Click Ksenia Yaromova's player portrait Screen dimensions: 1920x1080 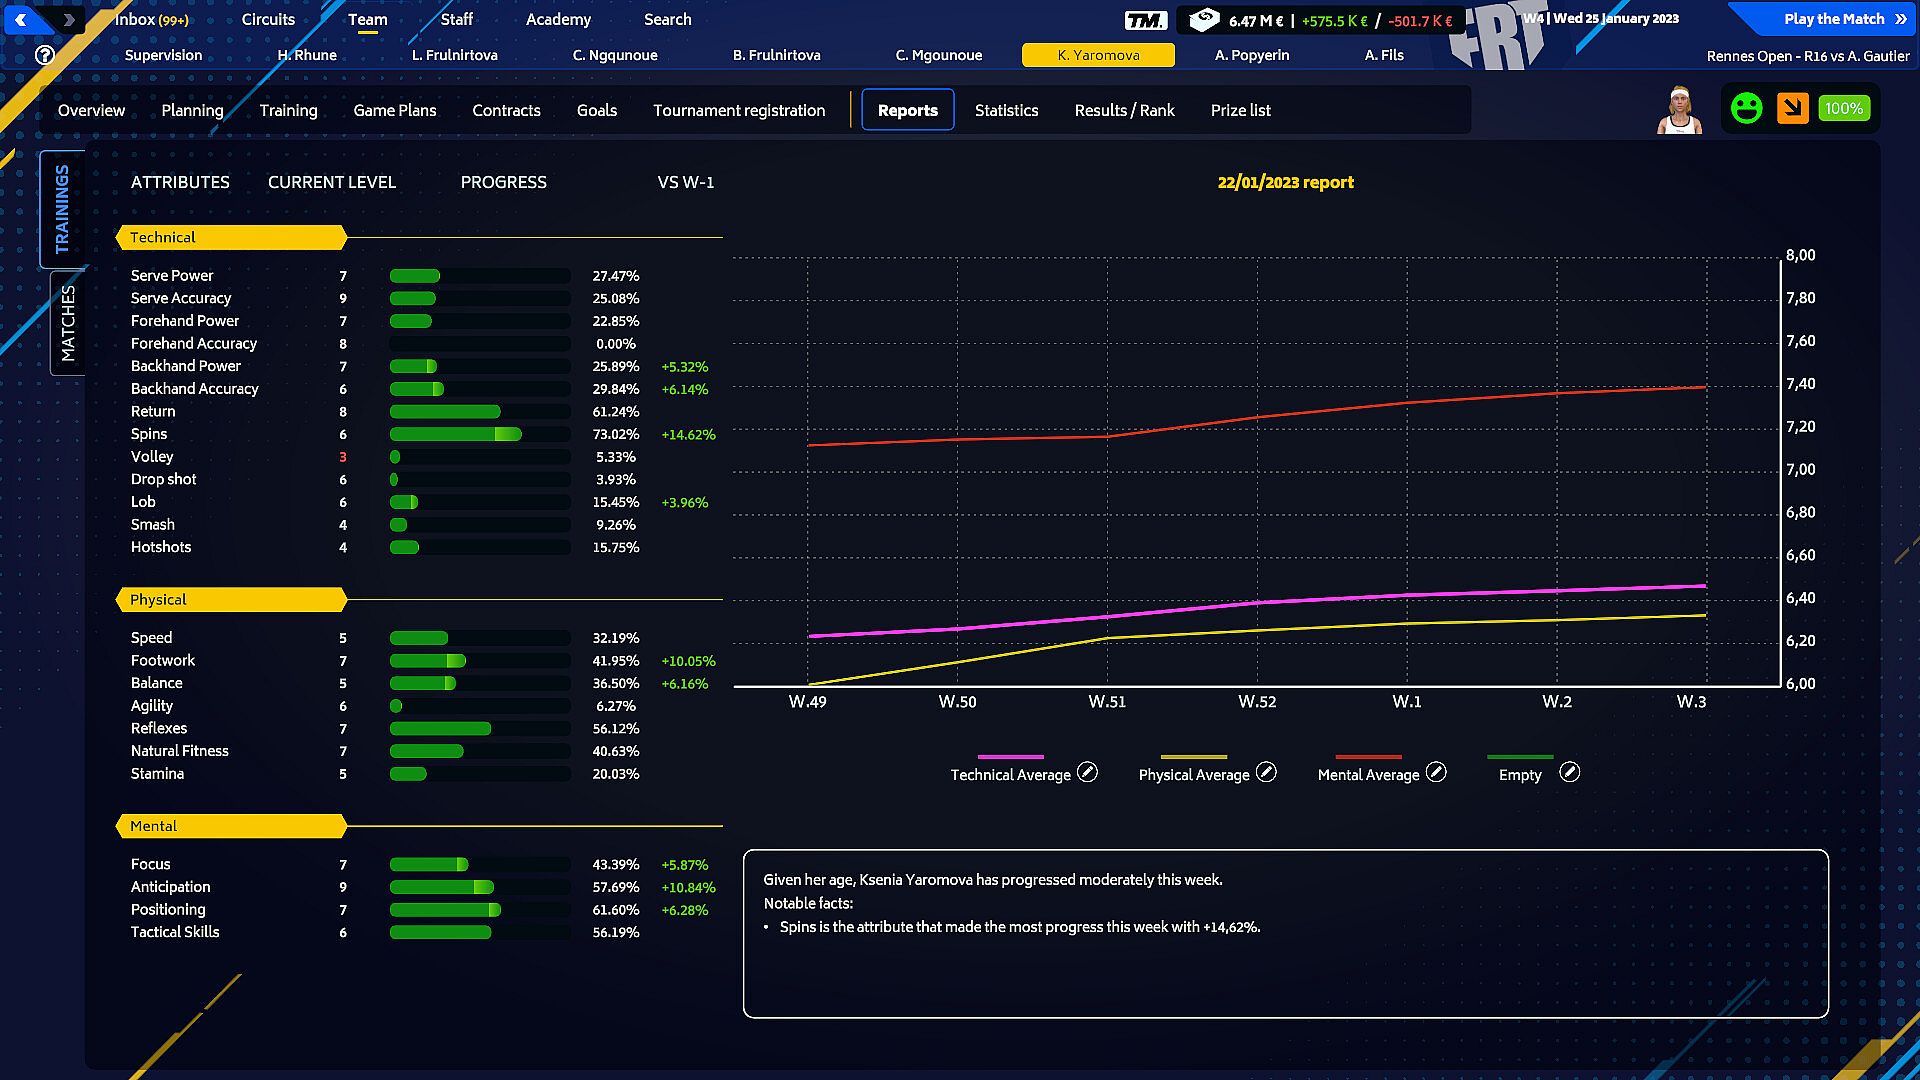tap(1679, 110)
